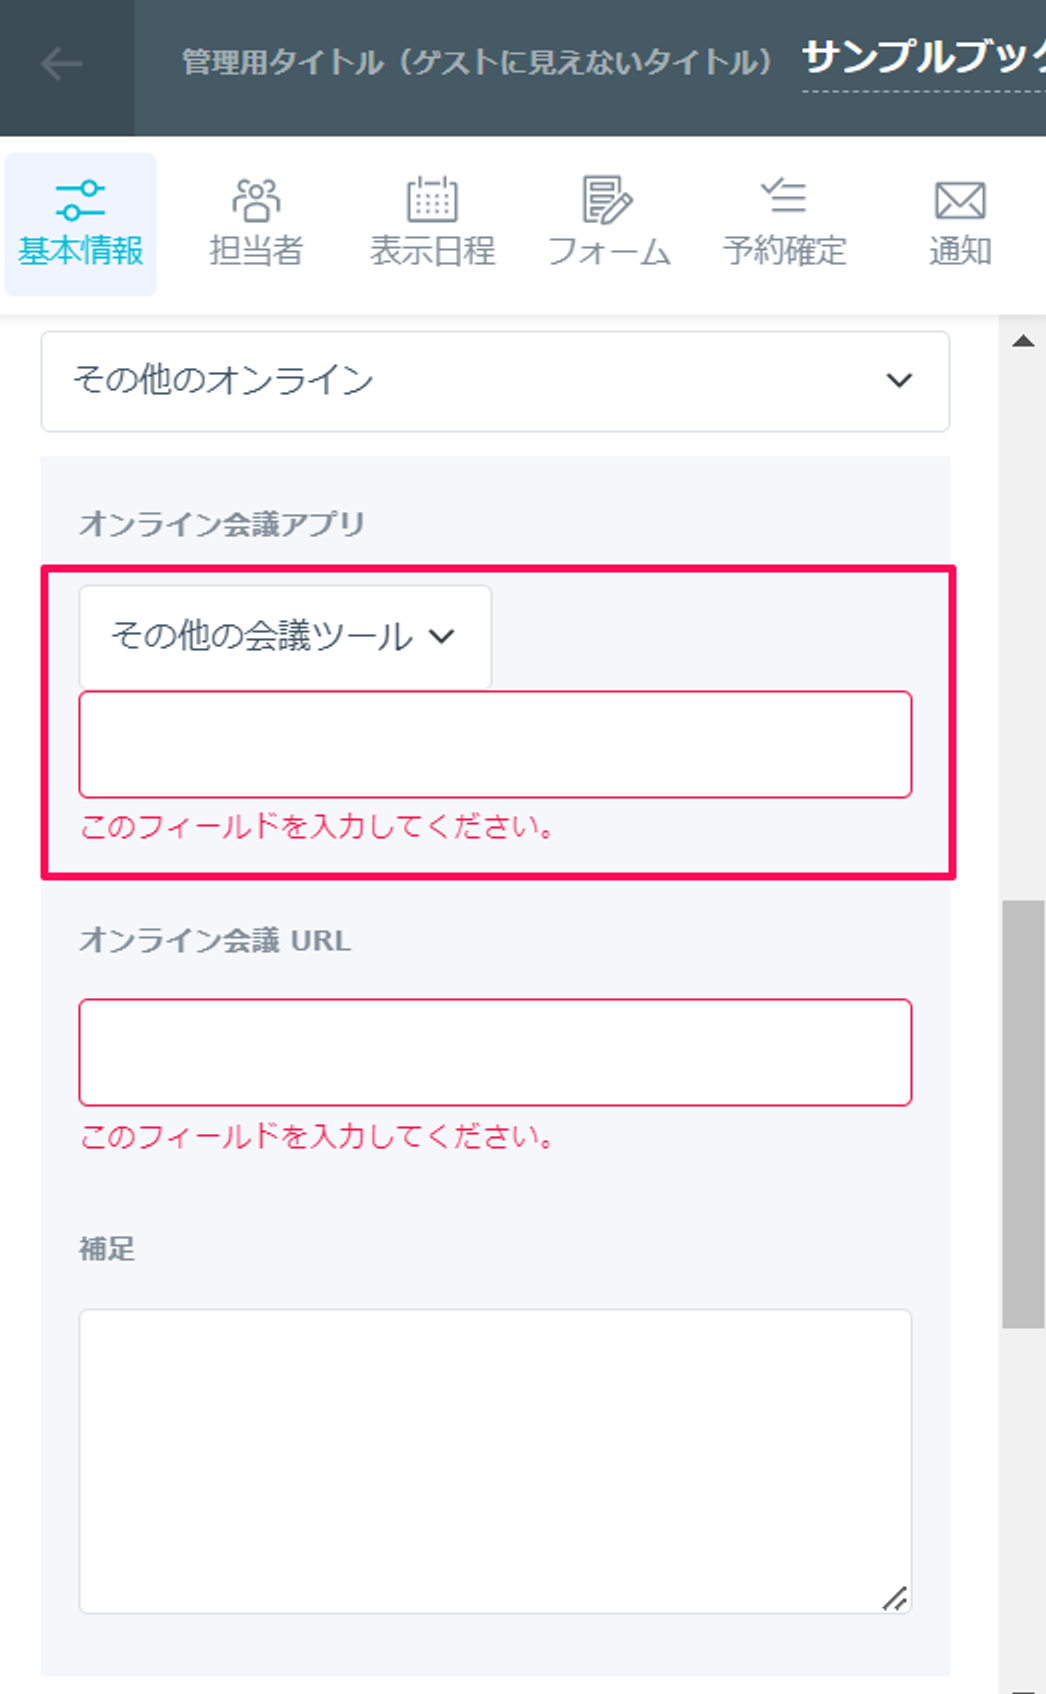
Task: Click the back arrow icon
Action: coord(62,64)
